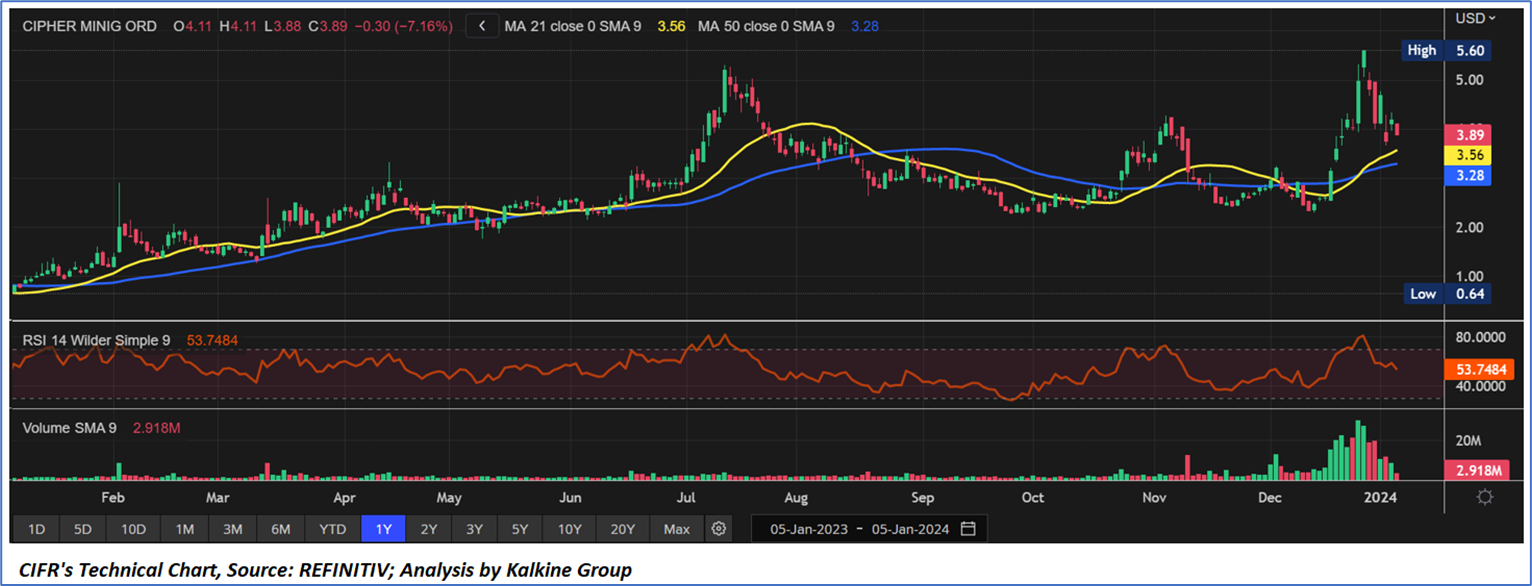Select the MA 50 close indicator legend
This screenshot has width=1532, height=586.
click(764, 27)
